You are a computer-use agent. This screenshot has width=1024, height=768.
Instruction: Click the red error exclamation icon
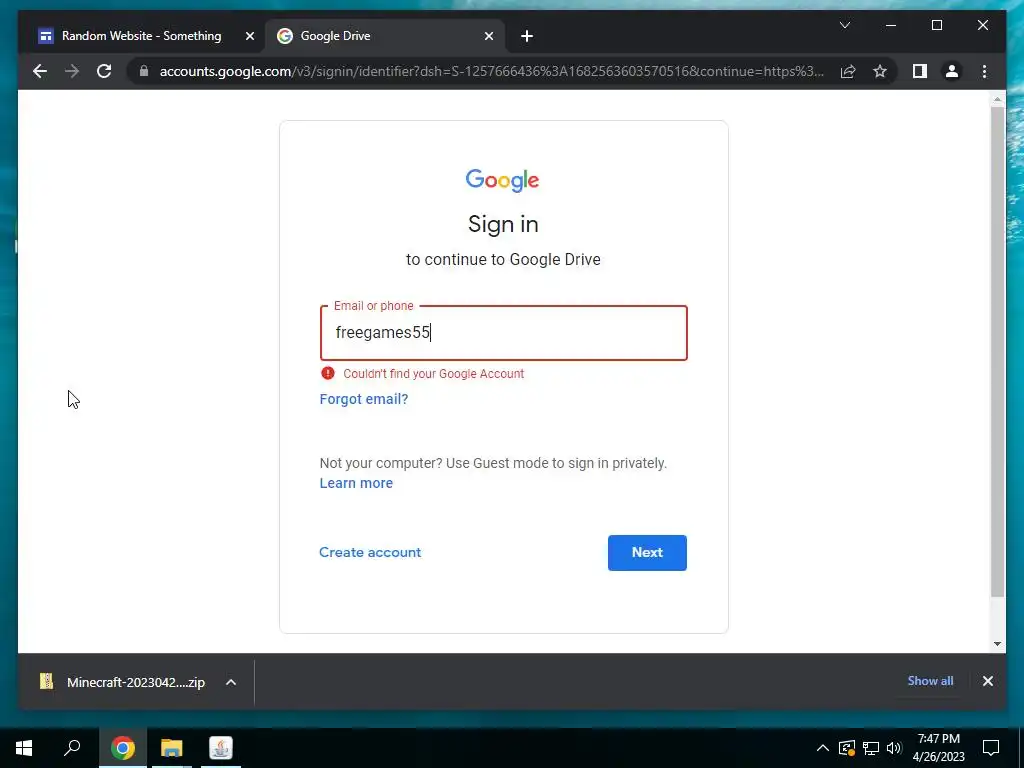328,373
